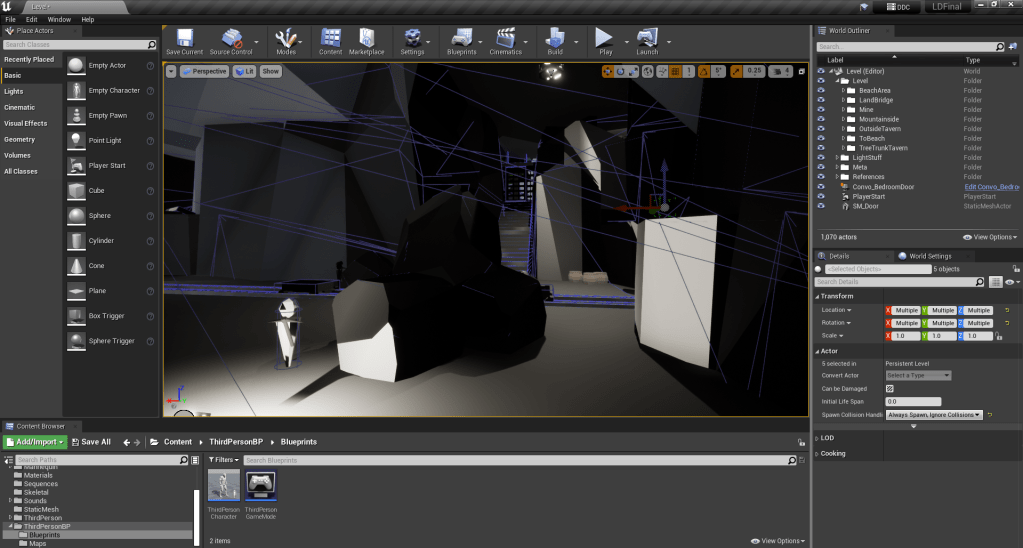Select the Point Light actor icon
Screen dimensions: 1023x548
[77, 140]
